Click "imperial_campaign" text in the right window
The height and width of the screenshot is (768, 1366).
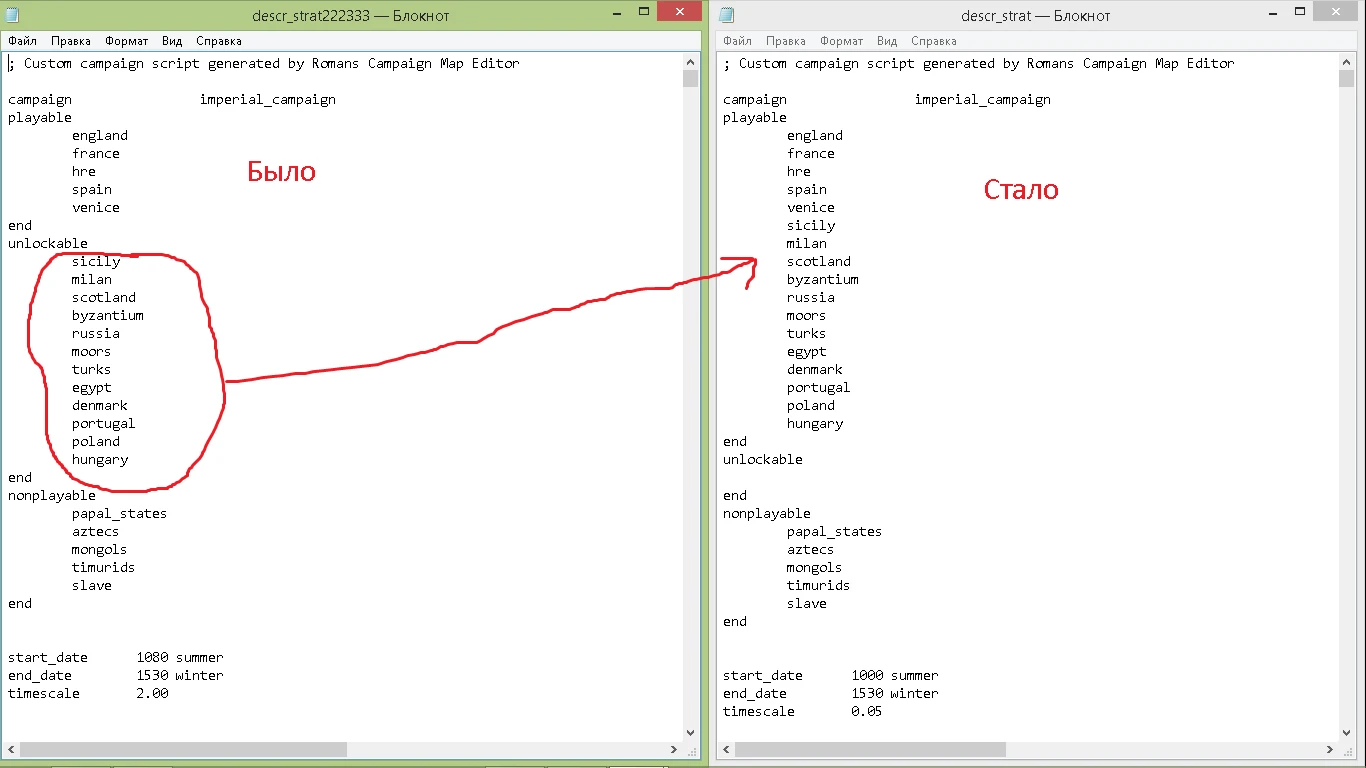pyautogui.click(x=983, y=99)
